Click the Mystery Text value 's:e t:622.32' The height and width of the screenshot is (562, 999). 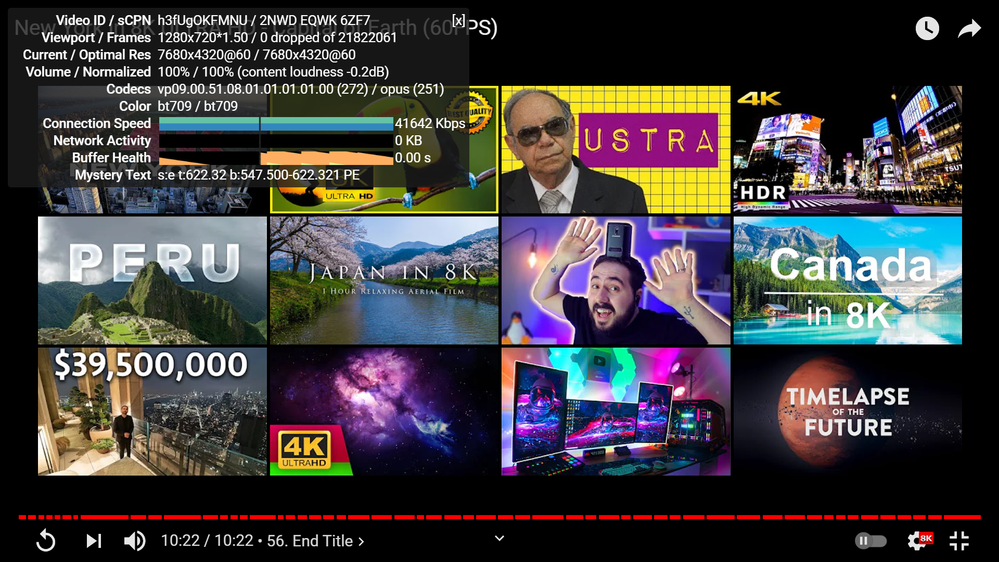[192, 175]
